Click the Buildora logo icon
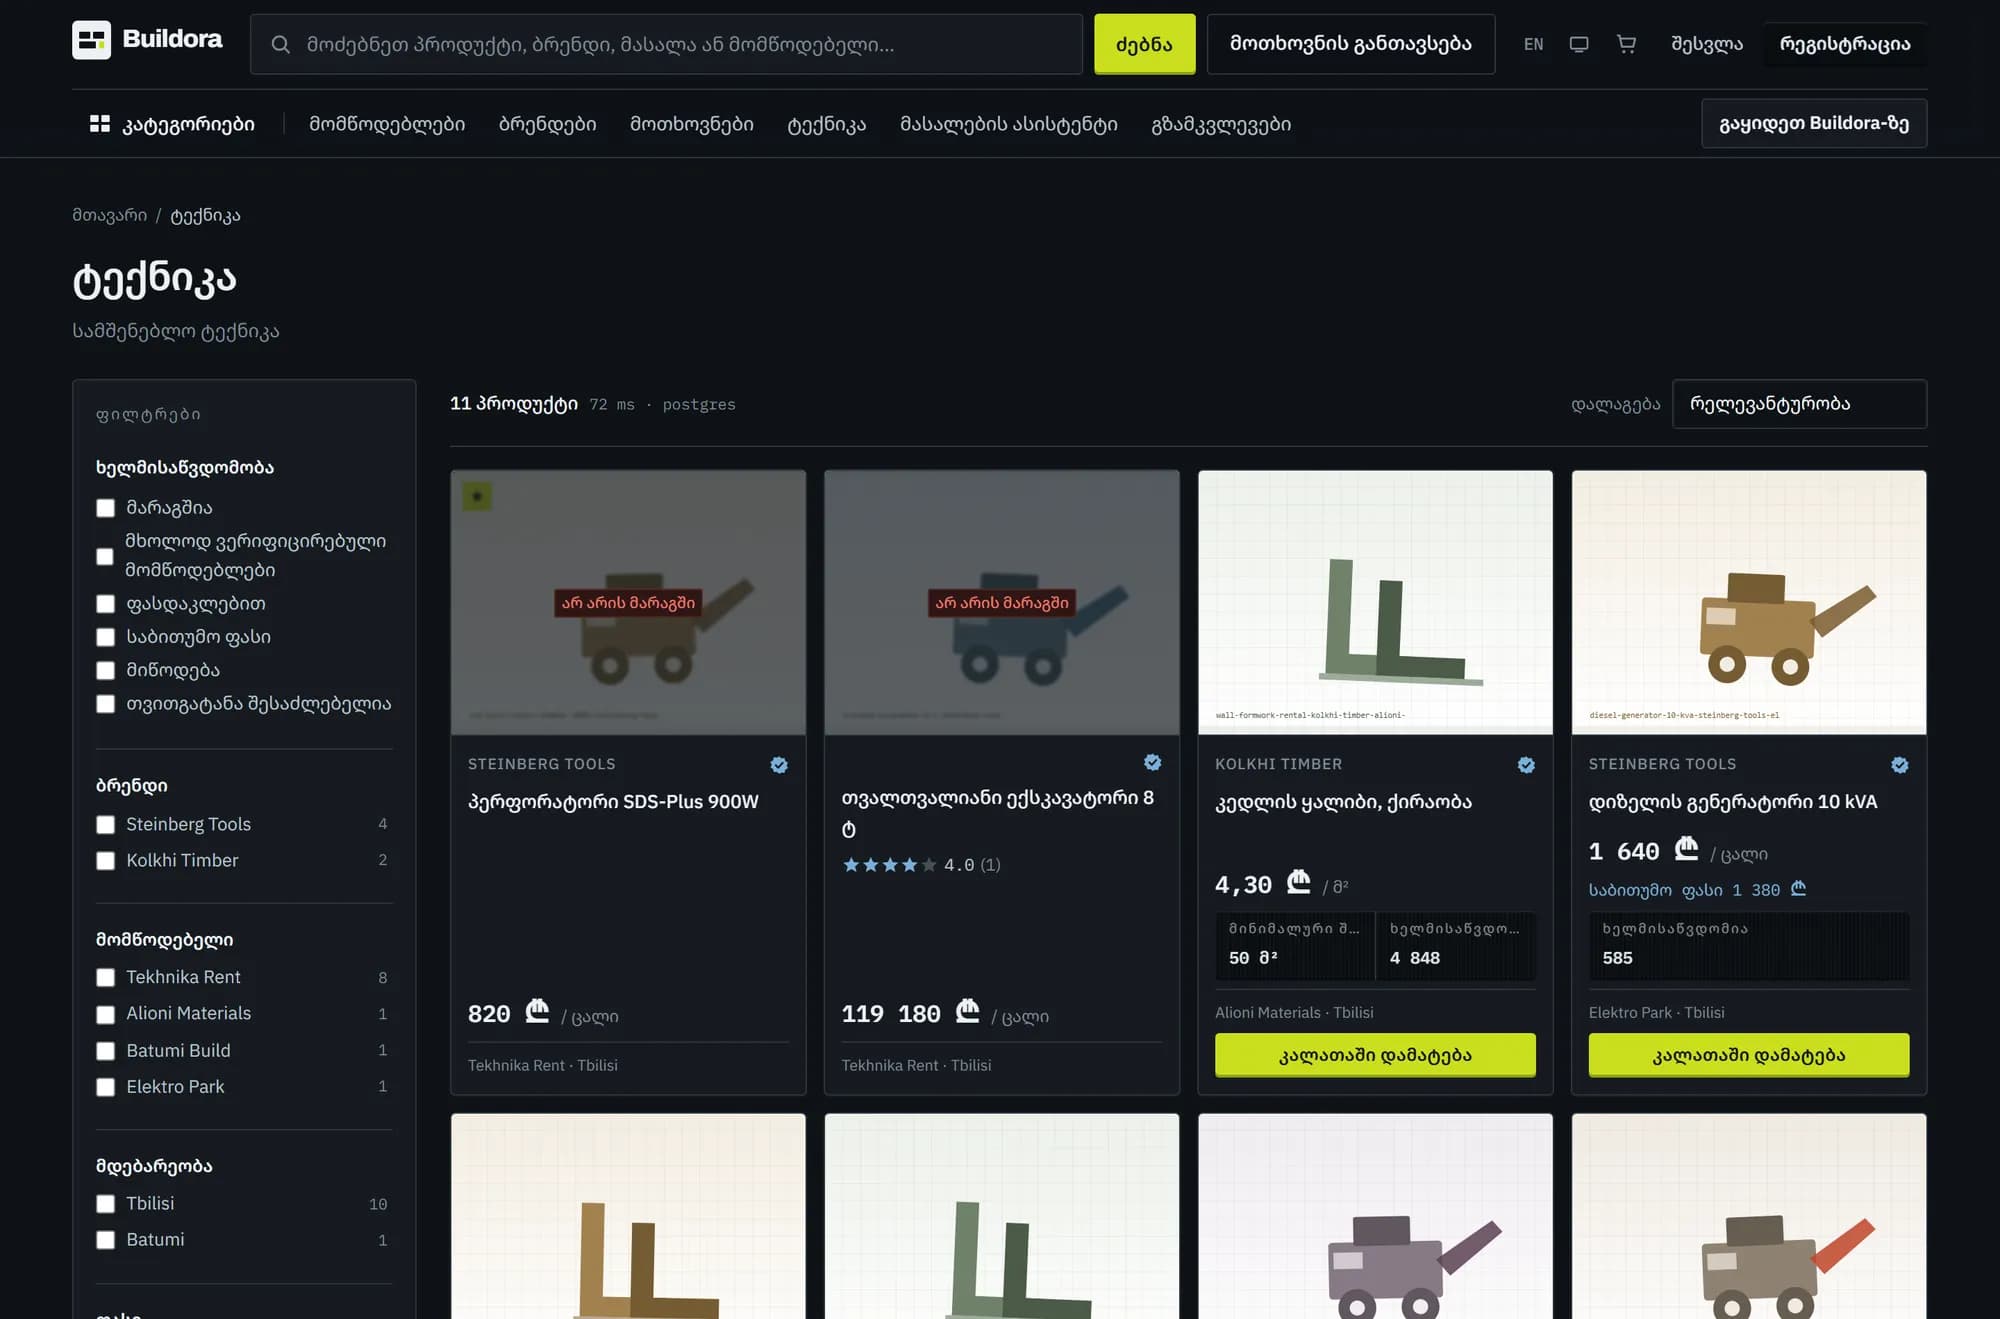Image resolution: width=2000 pixels, height=1319 pixels. (91, 40)
